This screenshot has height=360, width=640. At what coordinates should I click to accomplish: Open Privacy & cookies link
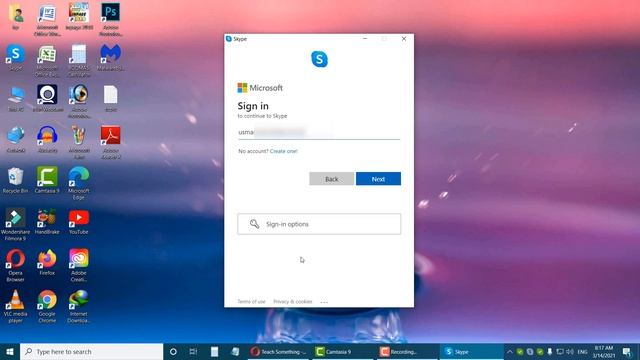[x=293, y=302]
